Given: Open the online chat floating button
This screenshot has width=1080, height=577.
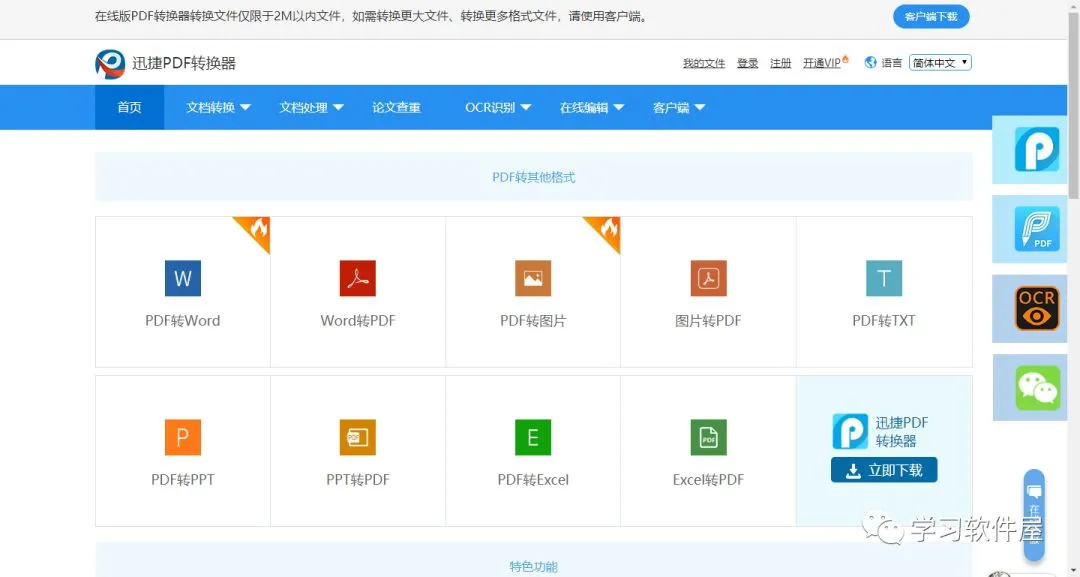Looking at the screenshot, I should [x=1034, y=514].
